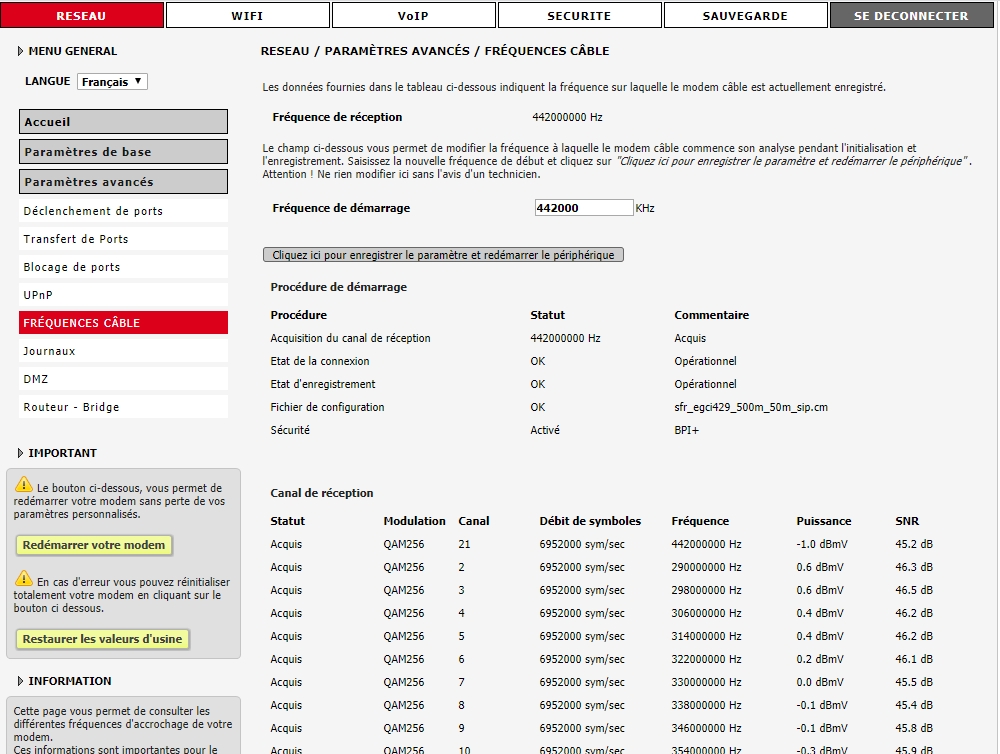1000x754 pixels.
Task: Switch to the WIFI tab
Action: pos(247,16)
